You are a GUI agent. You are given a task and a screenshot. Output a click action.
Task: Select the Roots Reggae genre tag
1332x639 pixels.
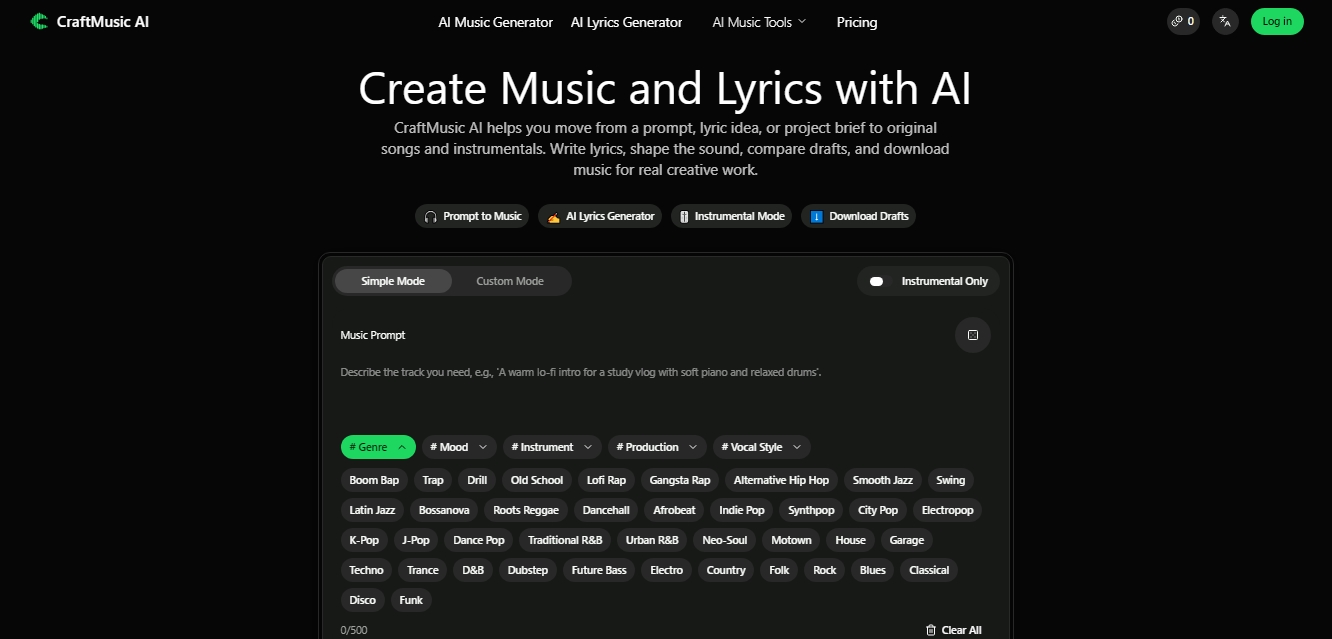point(526,510)
